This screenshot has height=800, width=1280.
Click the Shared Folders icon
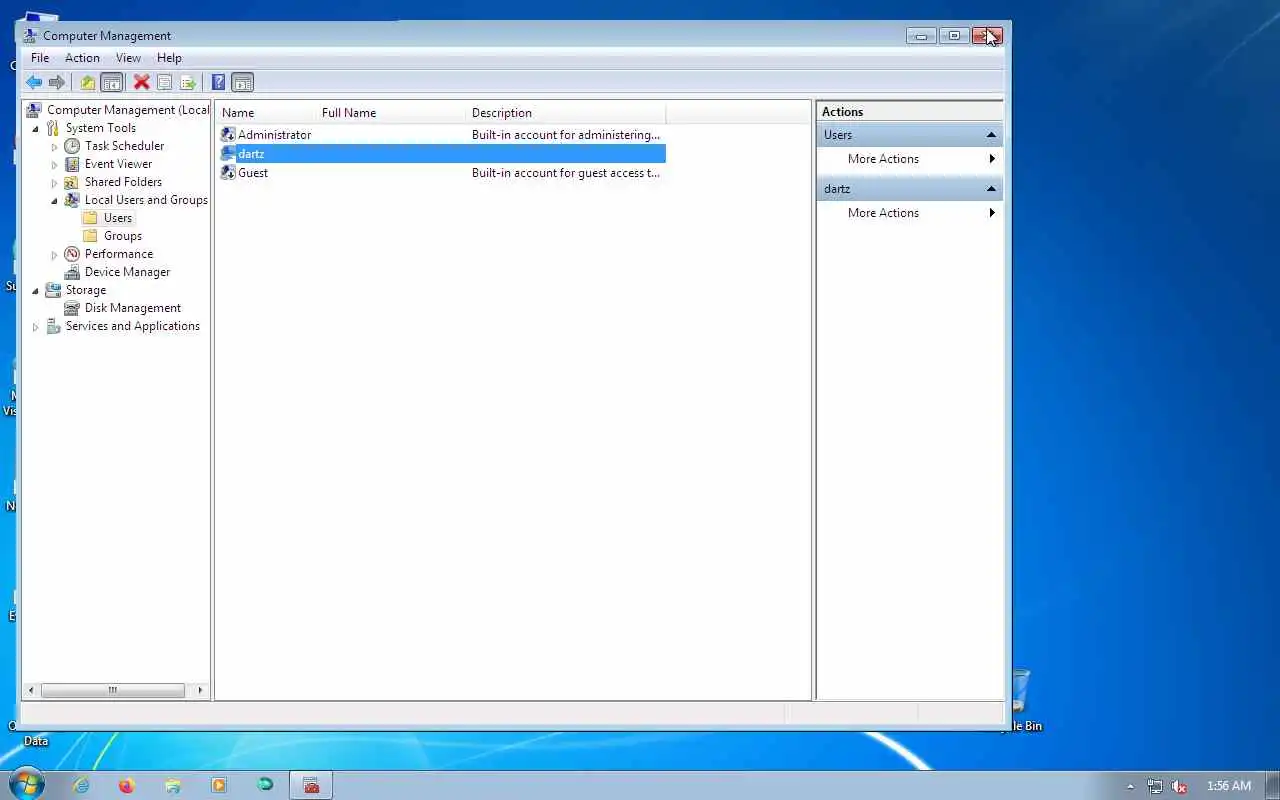pyautogui.click(x=72, y=182)
